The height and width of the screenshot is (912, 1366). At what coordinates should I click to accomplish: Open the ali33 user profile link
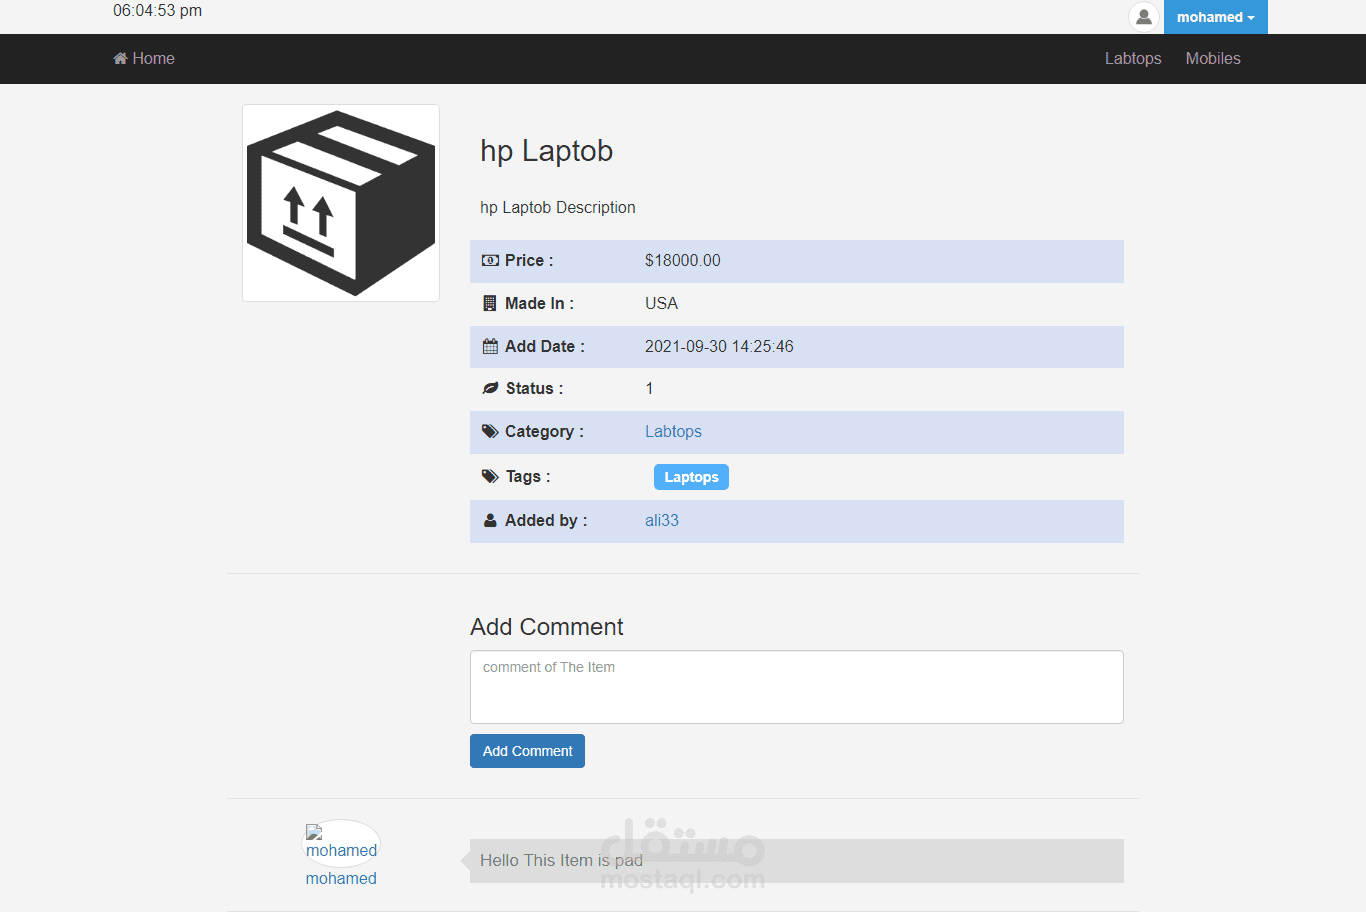coord(662,520)
